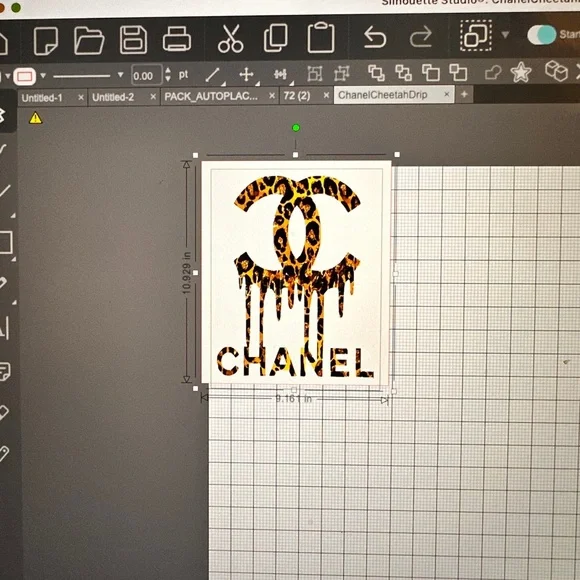580x580 pixels.
Task: Close the 72 (2) tab
Action: coord(326,95)
